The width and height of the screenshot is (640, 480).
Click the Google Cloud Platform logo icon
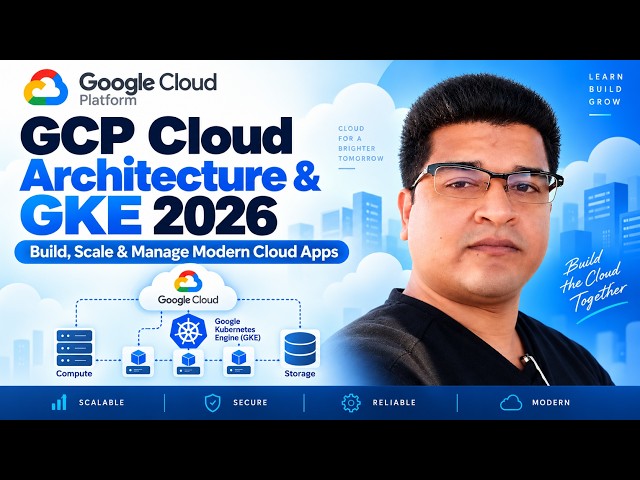[46, 87]
